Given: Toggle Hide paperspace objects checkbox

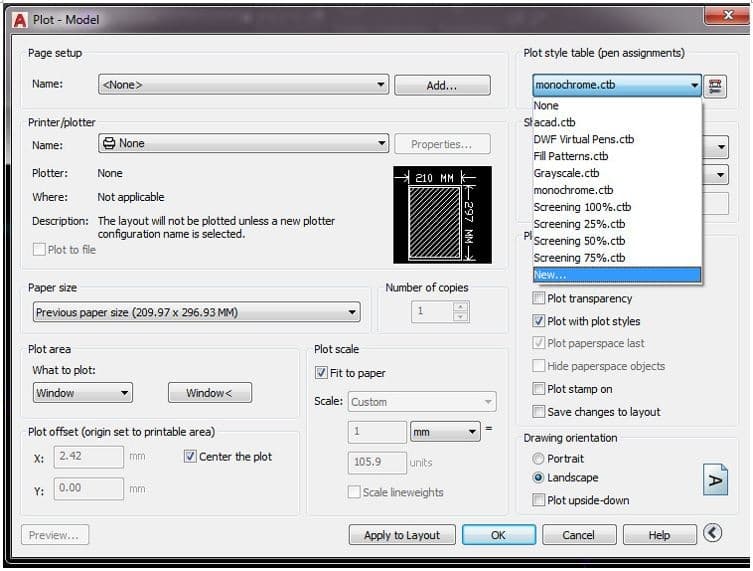Looking at the screenshot, I should (539, 366).
